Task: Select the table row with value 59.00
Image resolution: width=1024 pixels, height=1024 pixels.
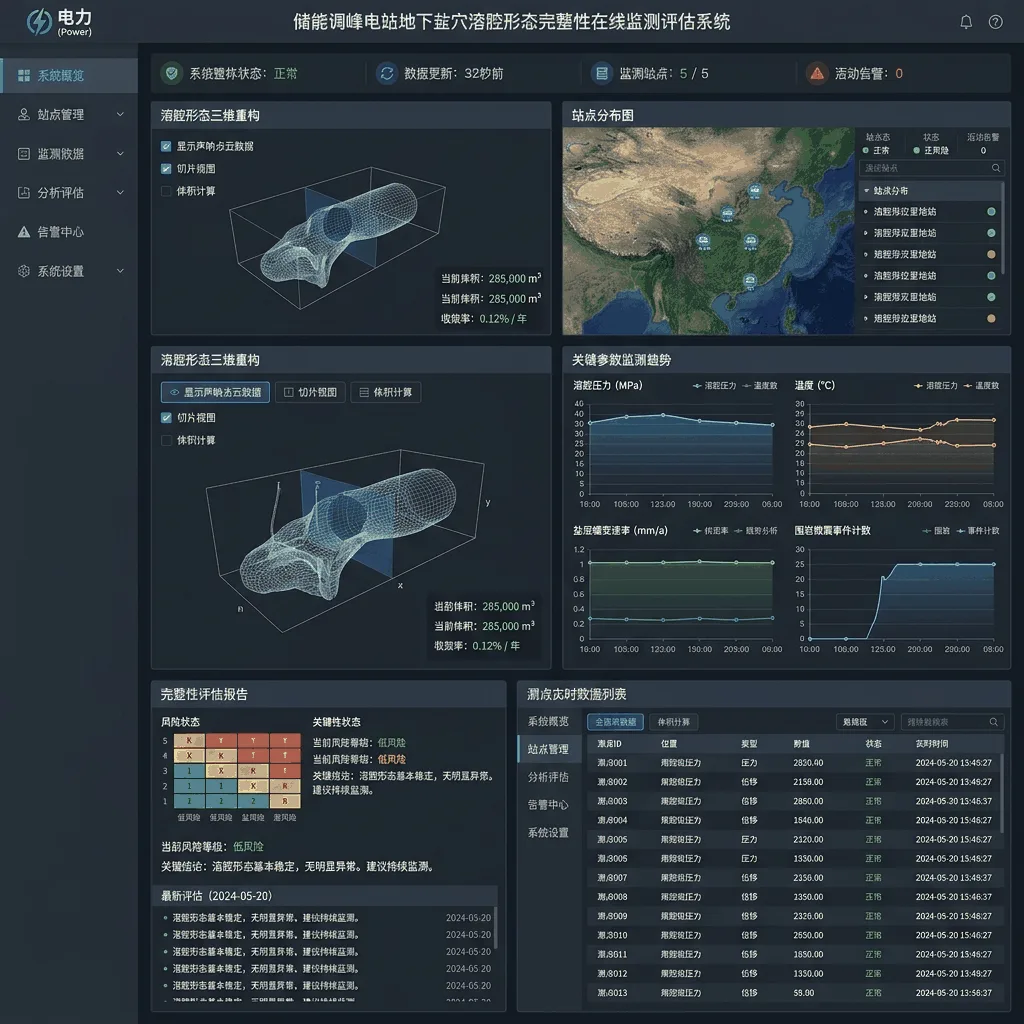Action: [x=794, y=993]
